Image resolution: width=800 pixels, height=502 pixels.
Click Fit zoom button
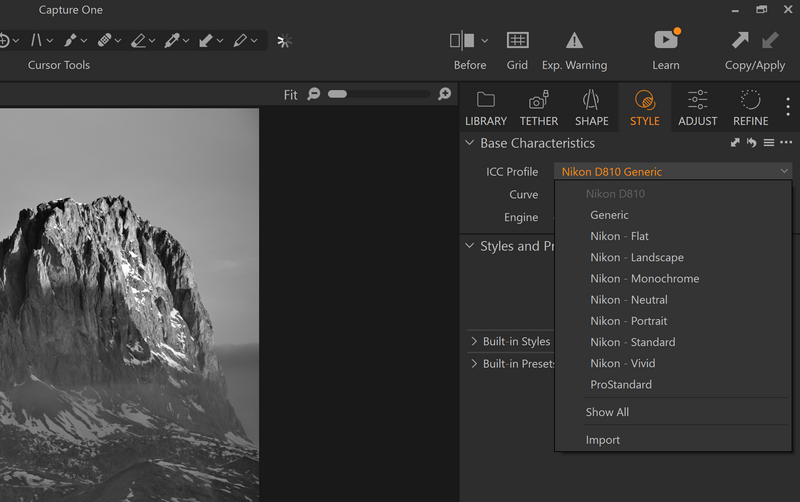(290, 95)
